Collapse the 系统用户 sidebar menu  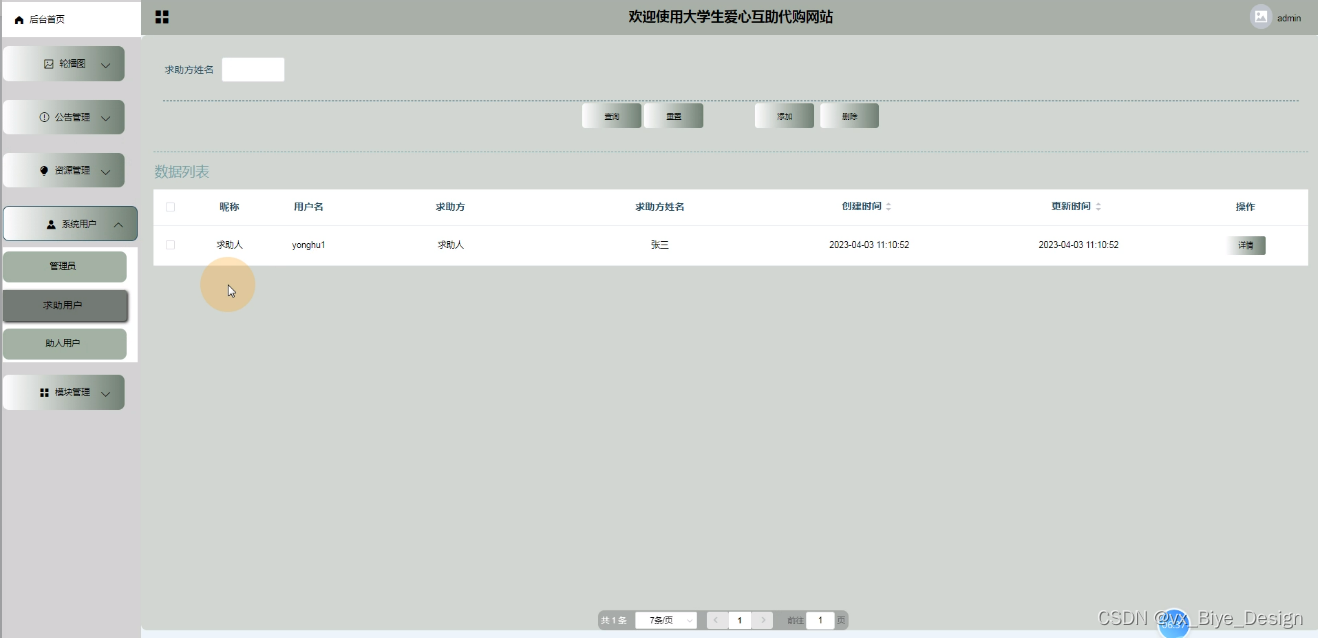click(x=70, y=224)
